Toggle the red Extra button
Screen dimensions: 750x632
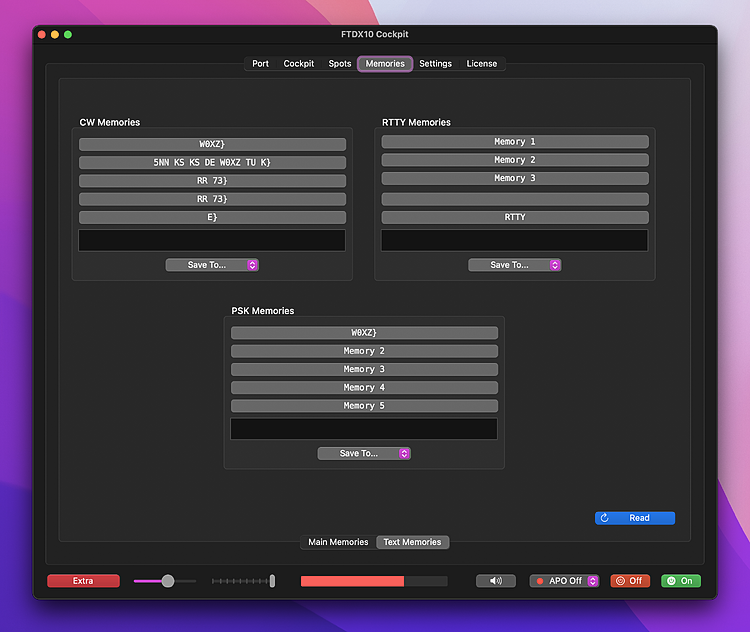(83, 581)
